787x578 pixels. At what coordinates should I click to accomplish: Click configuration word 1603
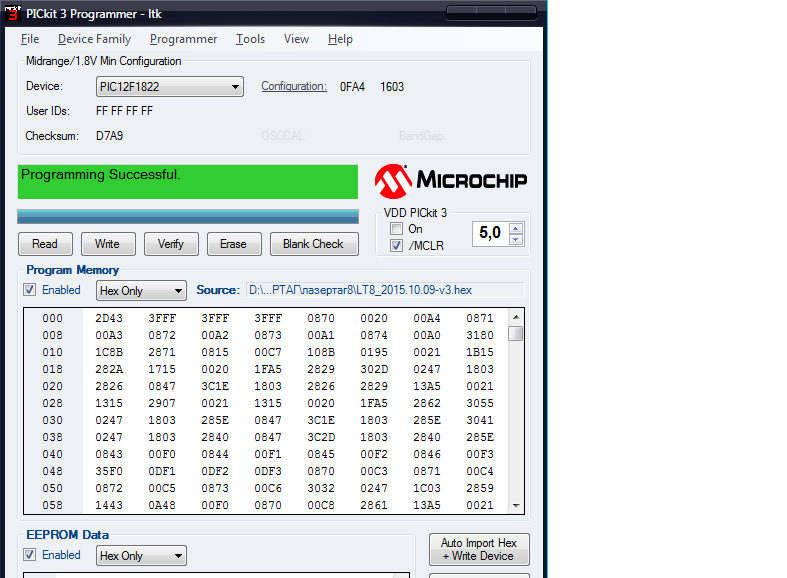[392, 87]
